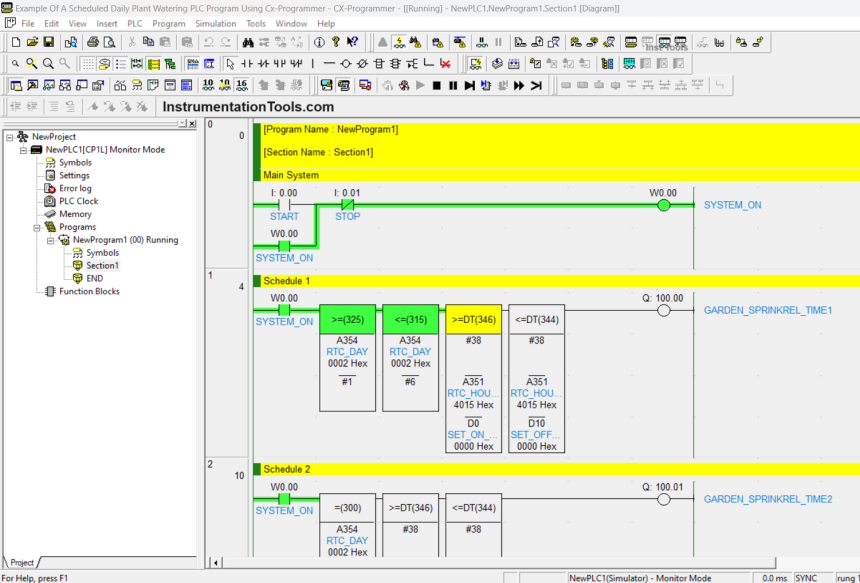Toggle the grid display button
Image resolution: width=860 pixels, height=583 pixels.
[x=88, y=64]
